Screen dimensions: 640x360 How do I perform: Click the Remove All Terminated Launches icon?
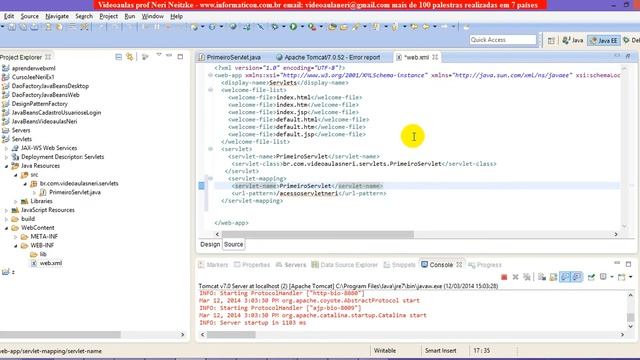pos(527,277)
